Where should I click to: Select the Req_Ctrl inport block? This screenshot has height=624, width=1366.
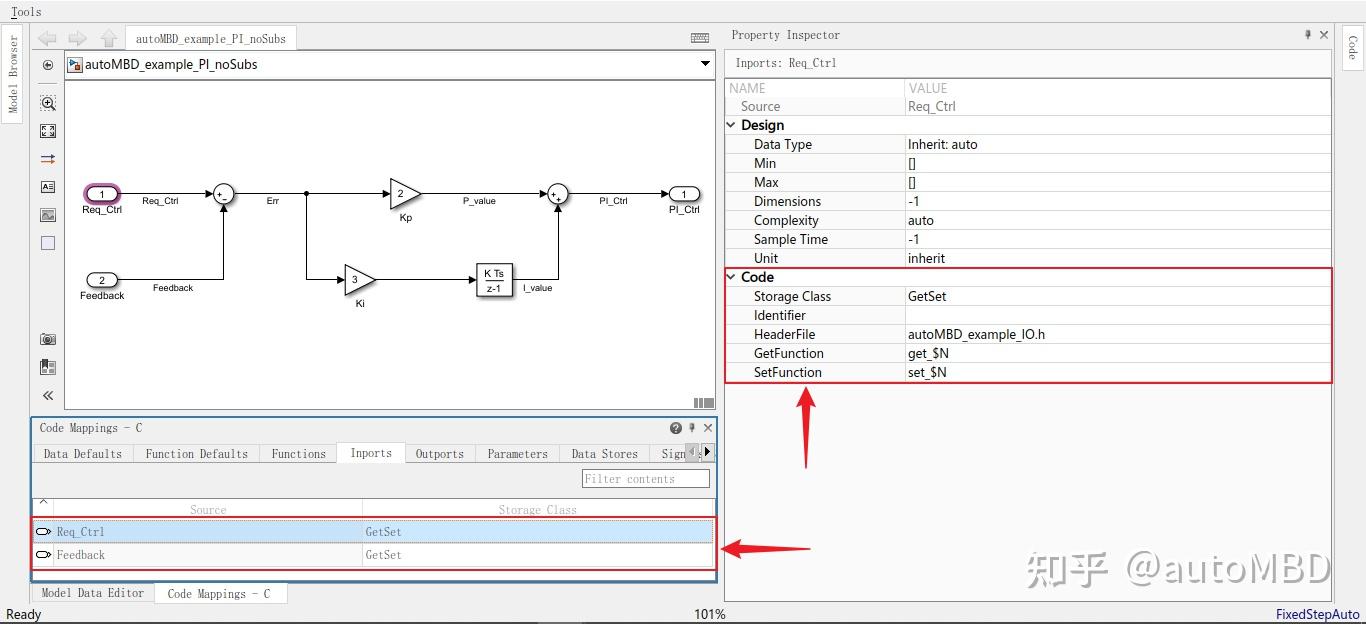pyautogui.click(x=102, y=194)
